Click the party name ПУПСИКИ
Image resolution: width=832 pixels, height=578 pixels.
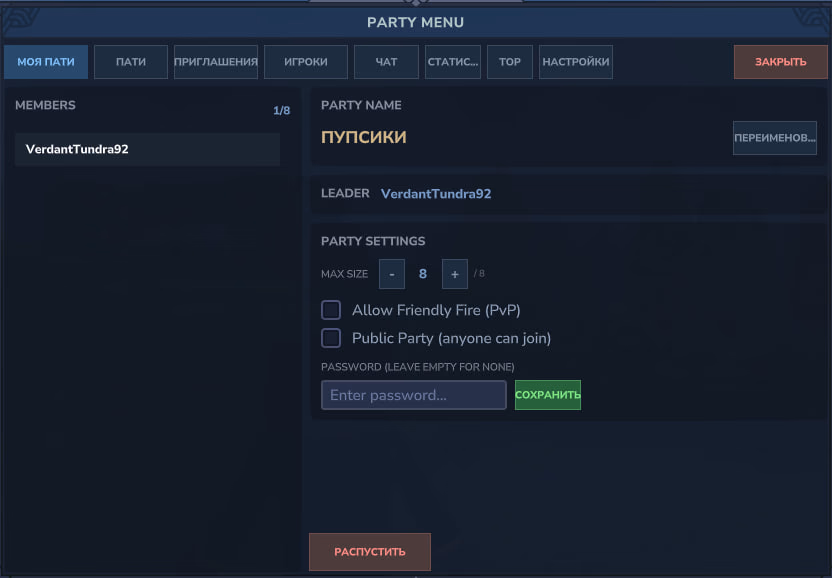[x=364, y=137]
